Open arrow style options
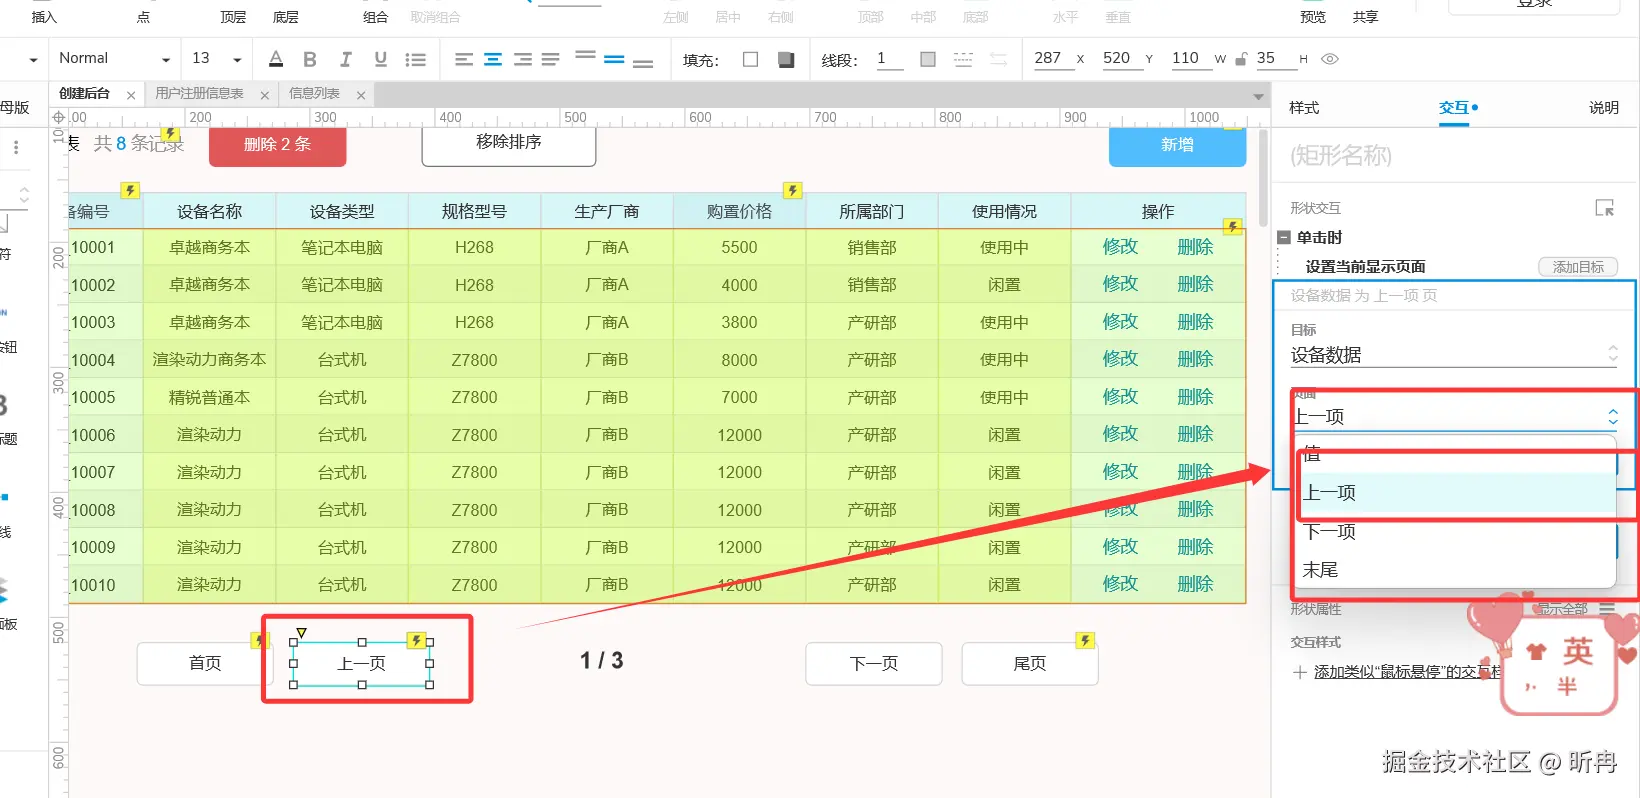This screenshot has height=798, width=1640. click(x=998, y=60)
